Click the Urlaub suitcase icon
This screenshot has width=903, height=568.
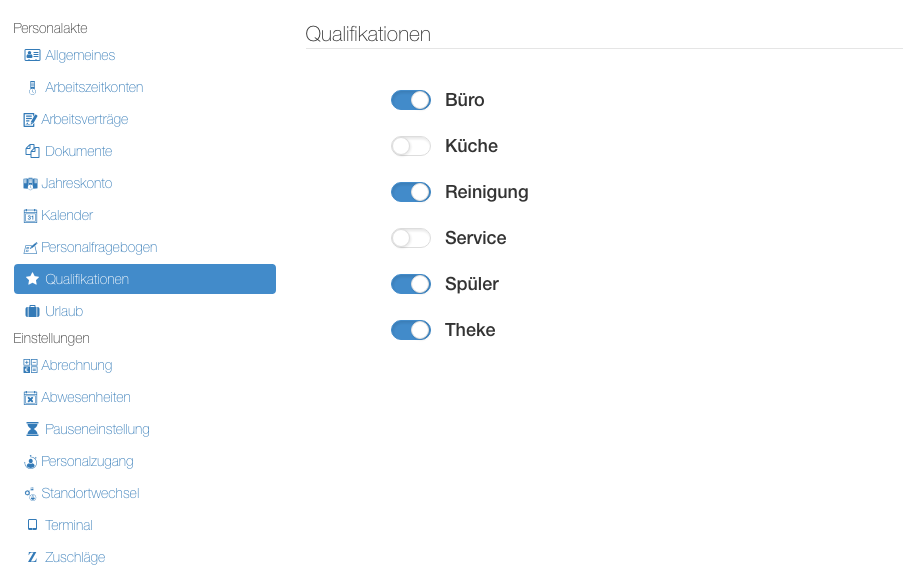(32, 312)
